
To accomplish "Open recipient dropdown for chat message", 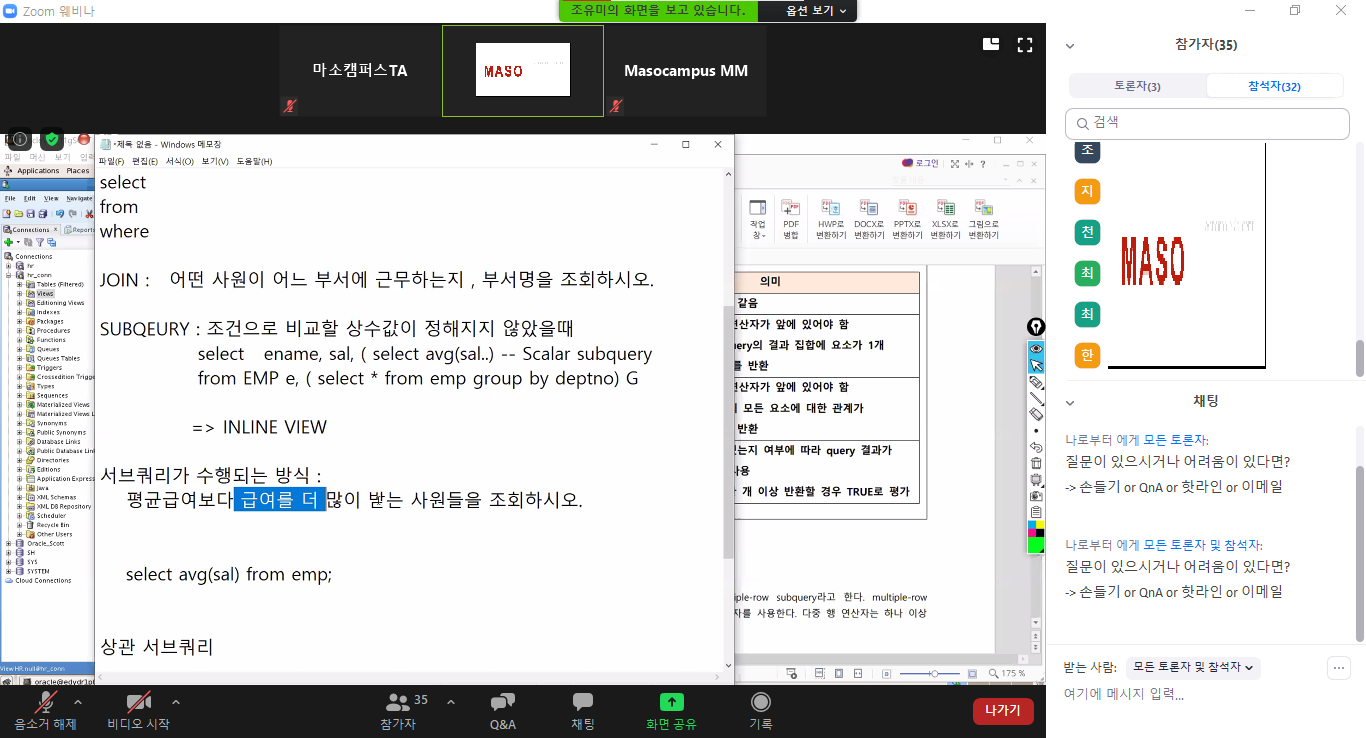I will coord(1192,666).
